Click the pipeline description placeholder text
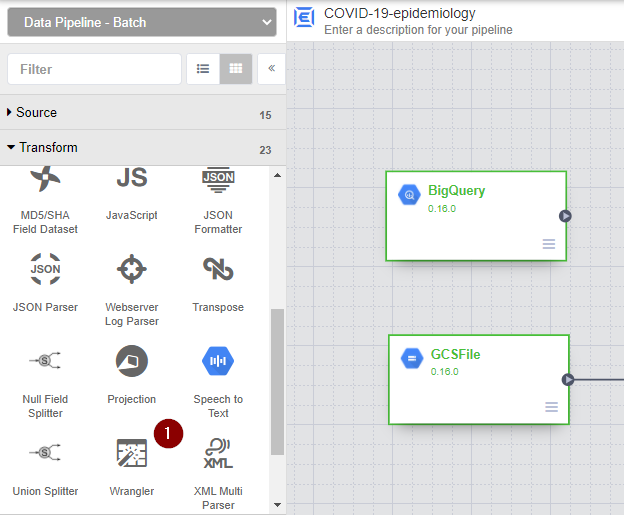This screenshot has width=624, height=515. (x=418, y=30)
